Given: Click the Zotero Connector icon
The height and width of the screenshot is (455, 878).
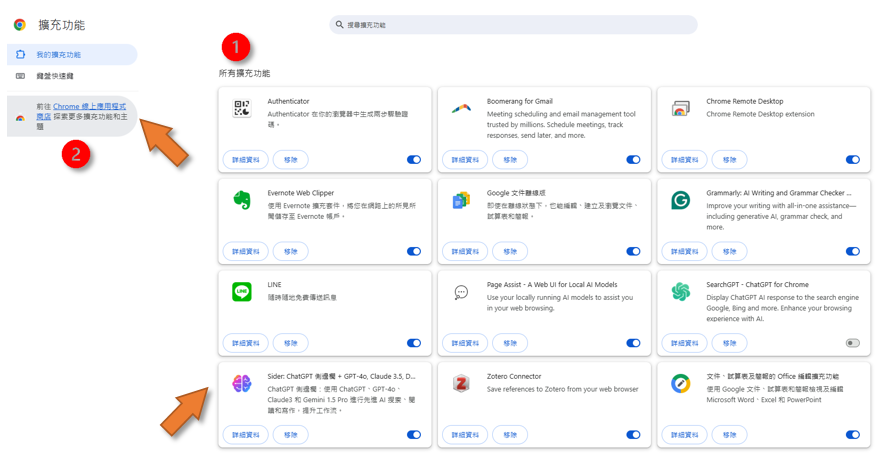Looking at the screenshot, I should 461,383.
